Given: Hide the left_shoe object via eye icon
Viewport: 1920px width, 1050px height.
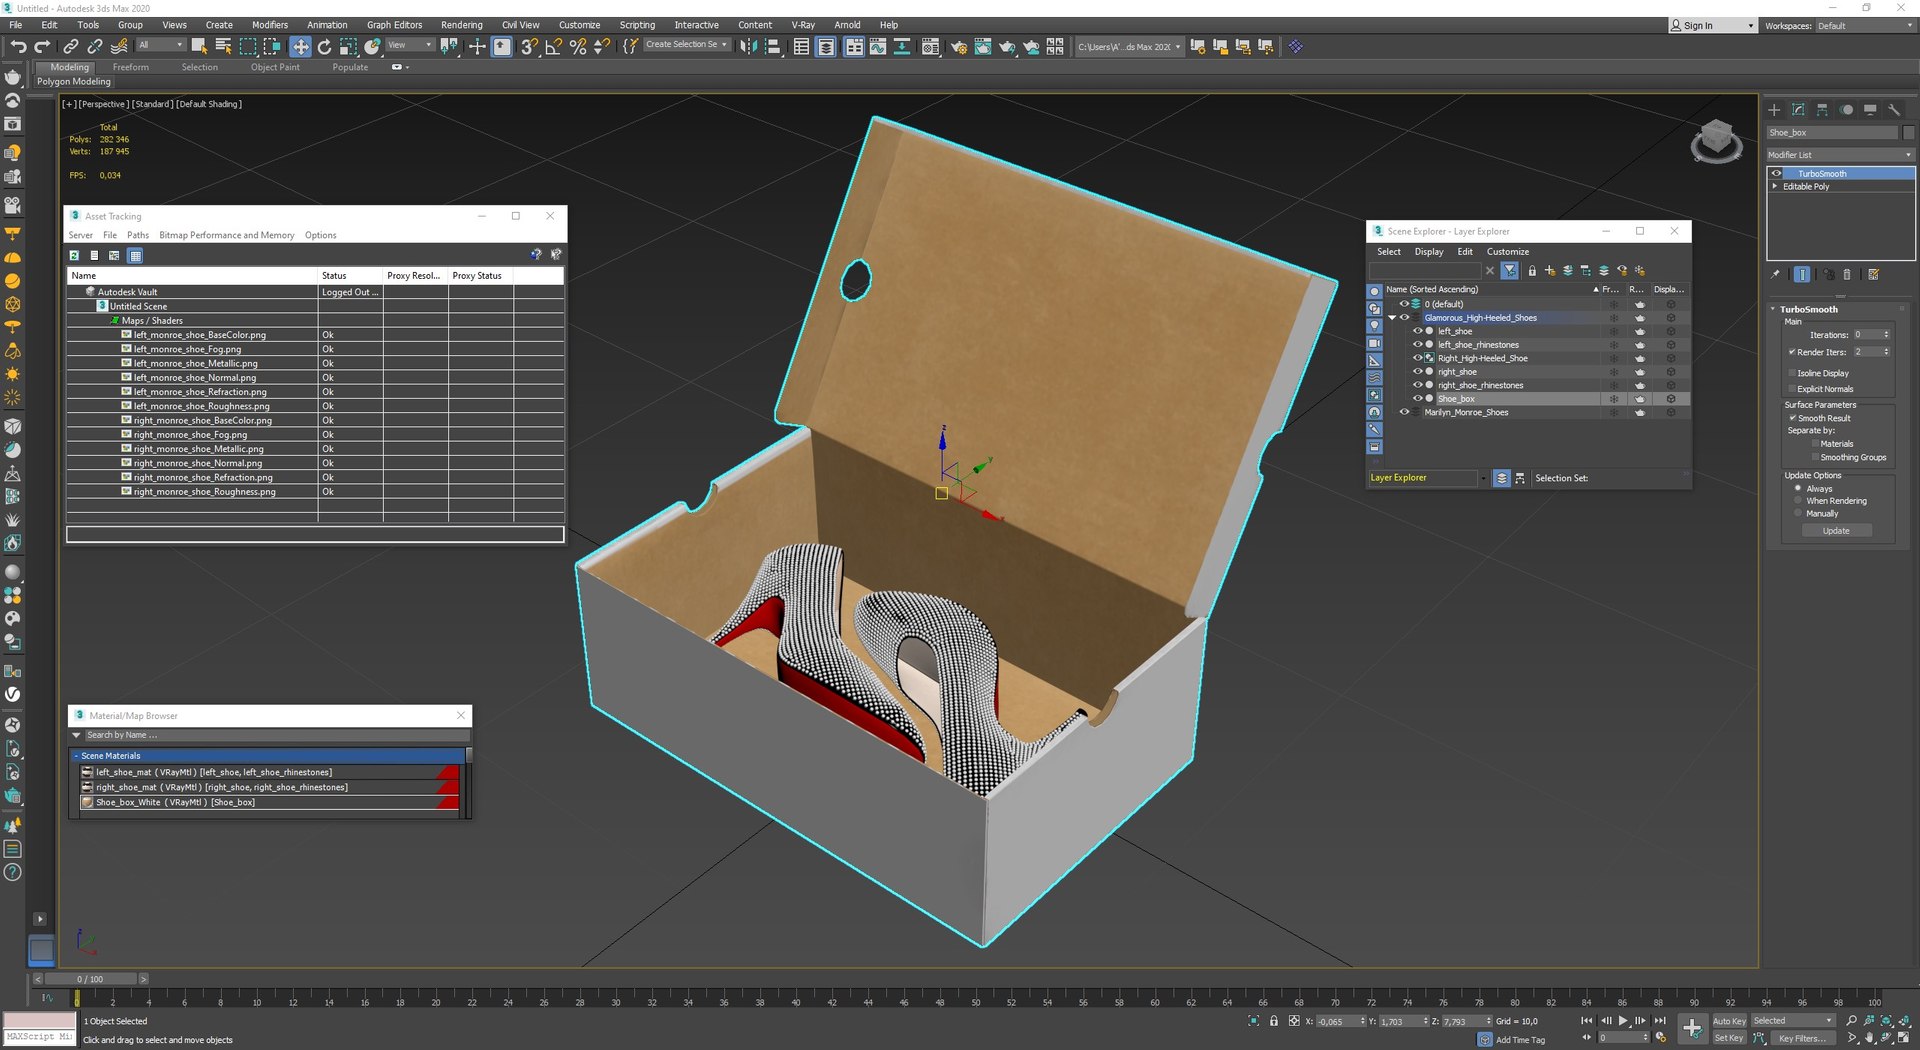Looking at the screenshot, I should tap(1417, 331).
